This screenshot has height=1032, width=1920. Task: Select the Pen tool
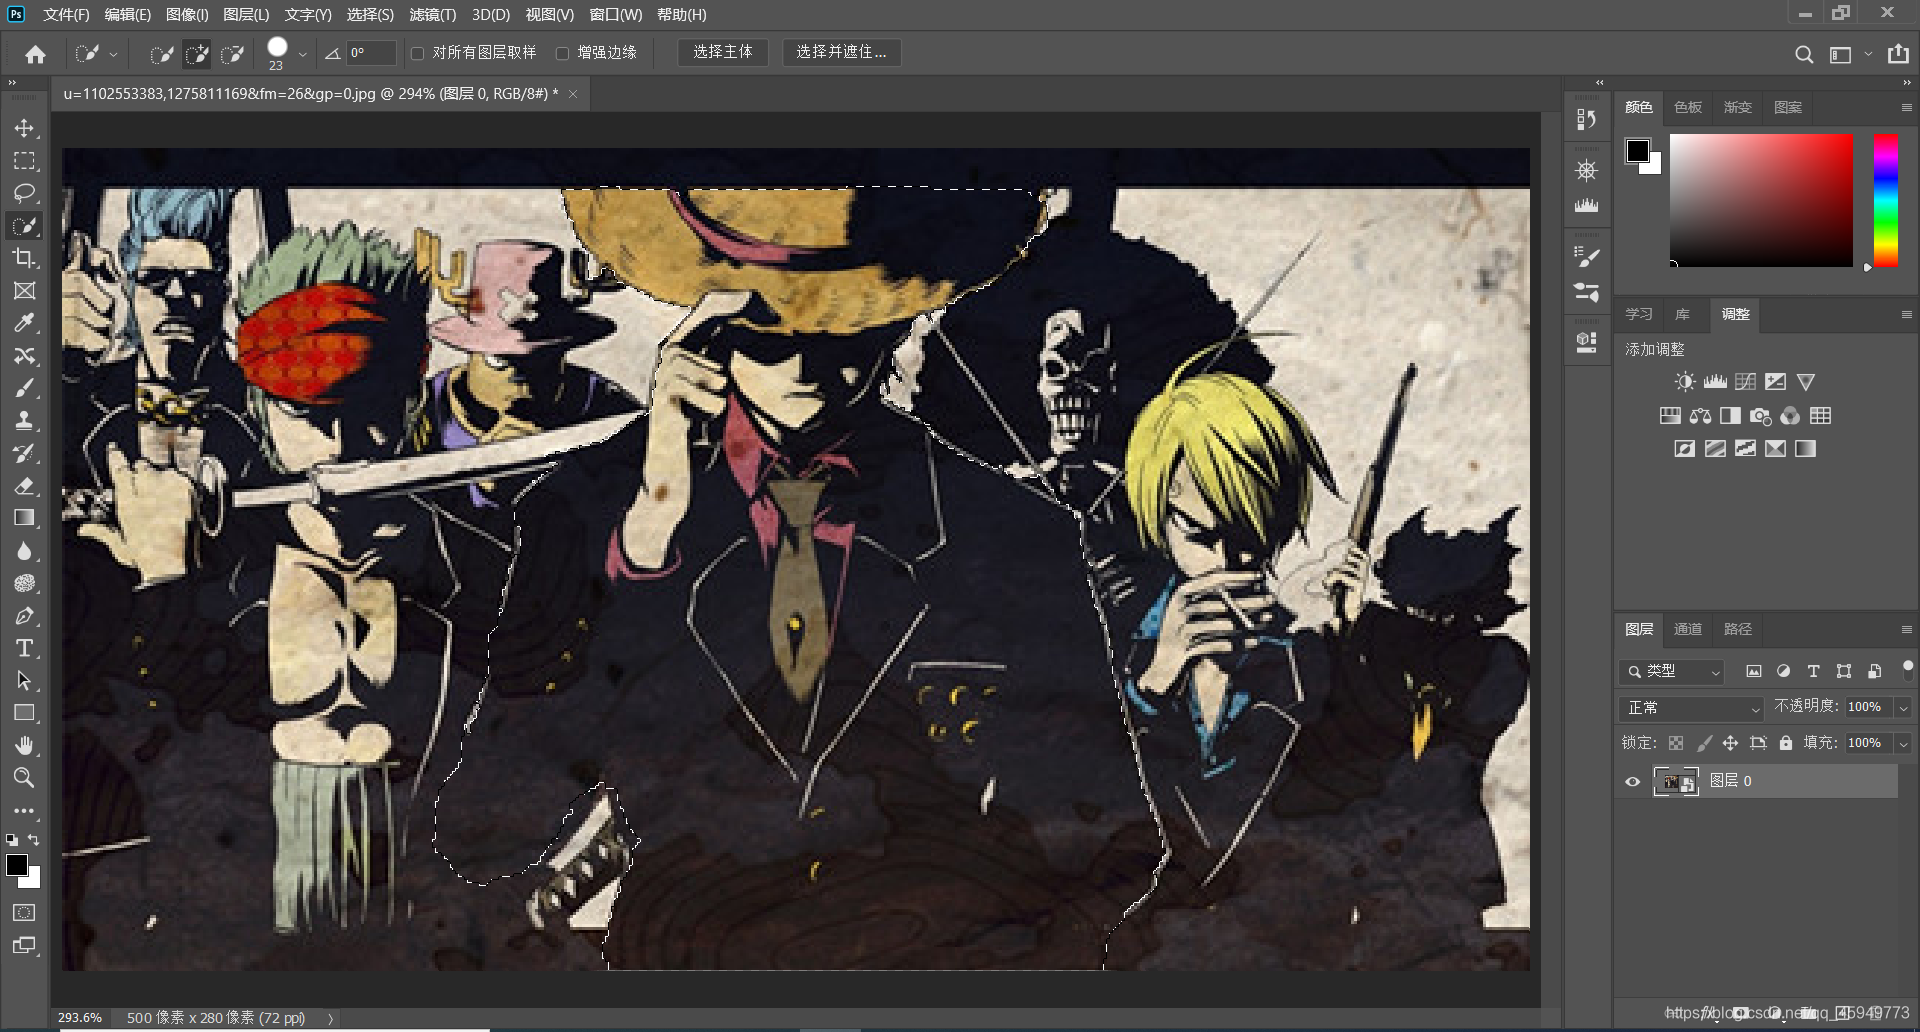click(x=24, y=615)
